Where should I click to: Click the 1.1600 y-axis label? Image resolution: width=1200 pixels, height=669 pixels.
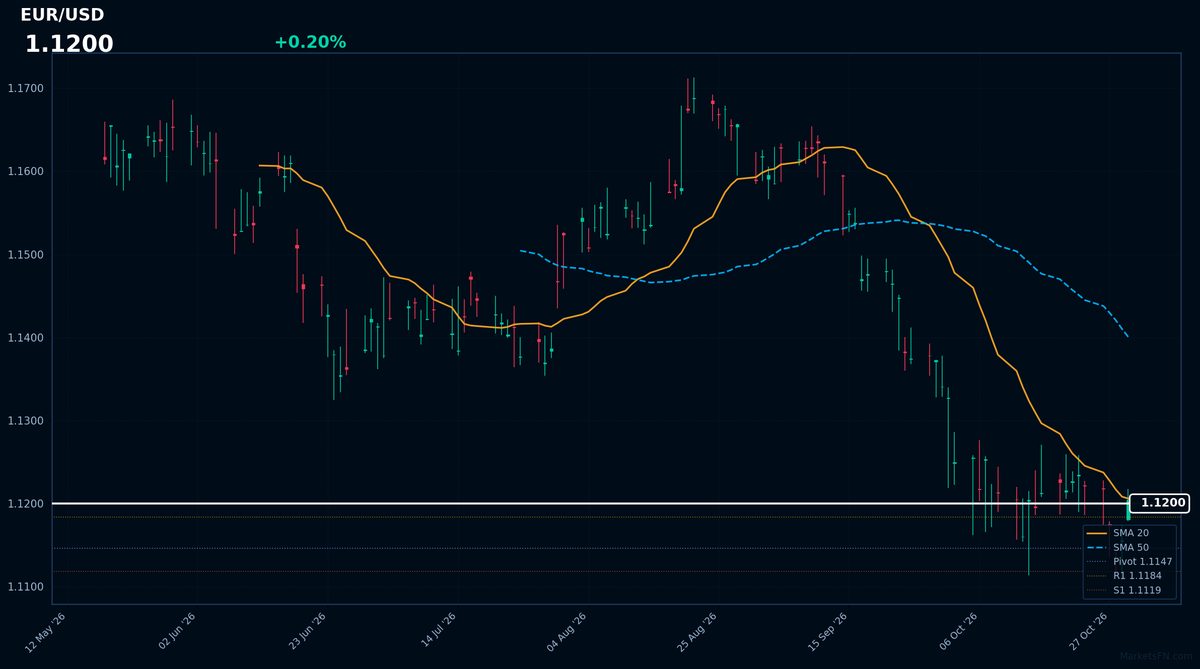click(24, 172)
